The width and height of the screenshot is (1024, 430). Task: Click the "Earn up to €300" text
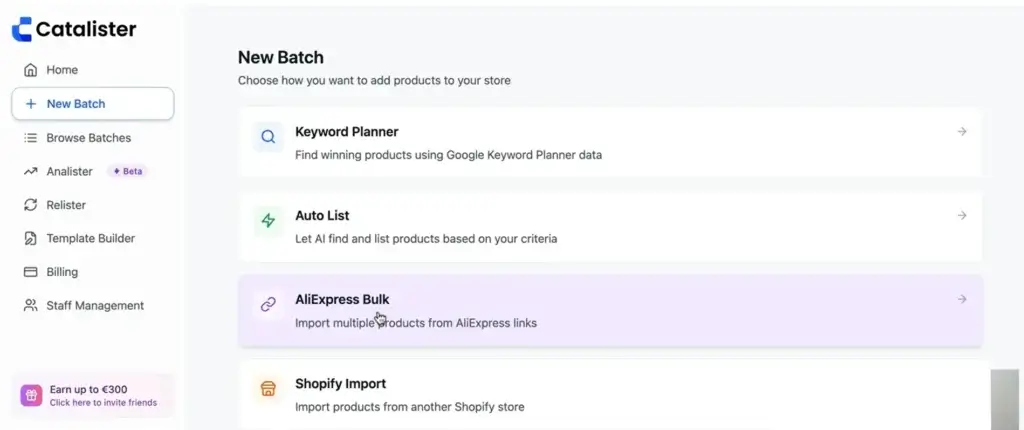(89, 389)
